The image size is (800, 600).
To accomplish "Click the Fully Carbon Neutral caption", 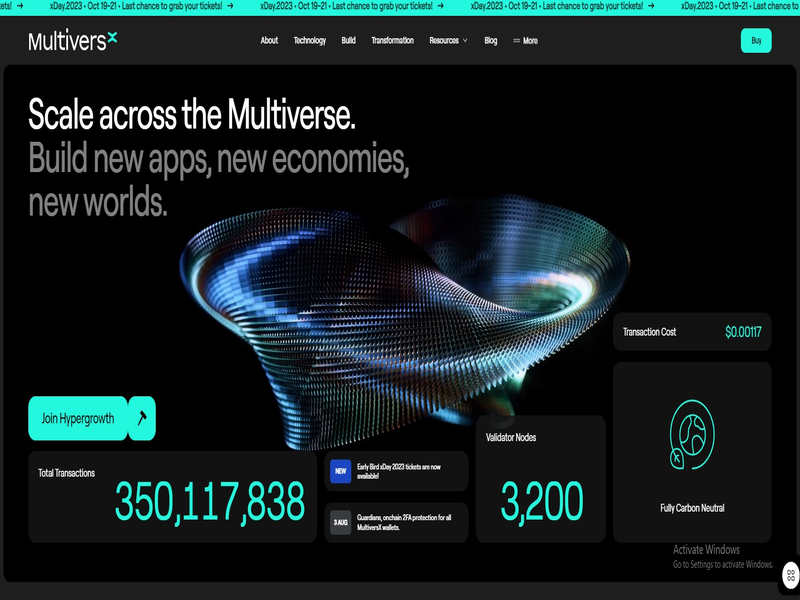I will tap(692, 508).
